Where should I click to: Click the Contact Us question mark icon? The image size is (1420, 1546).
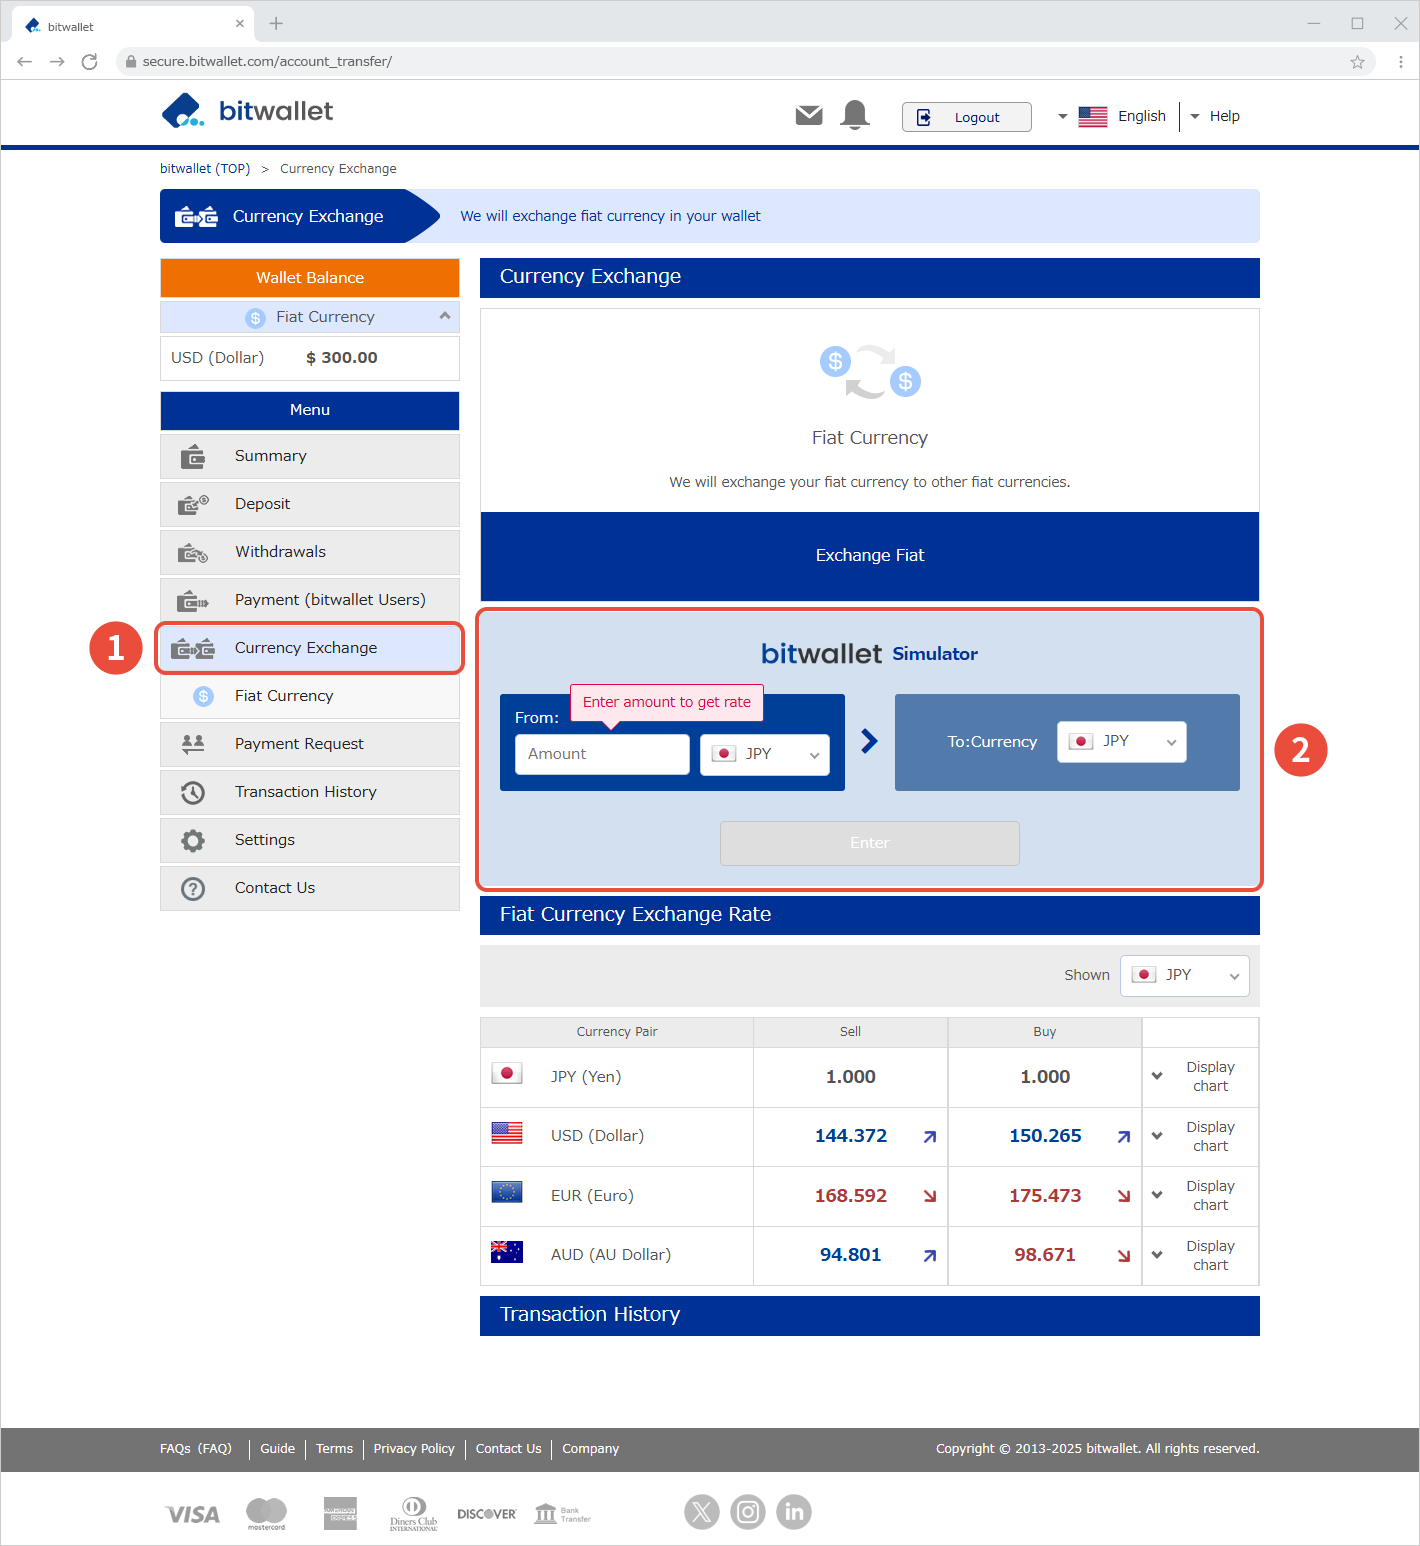click(193, 888)
